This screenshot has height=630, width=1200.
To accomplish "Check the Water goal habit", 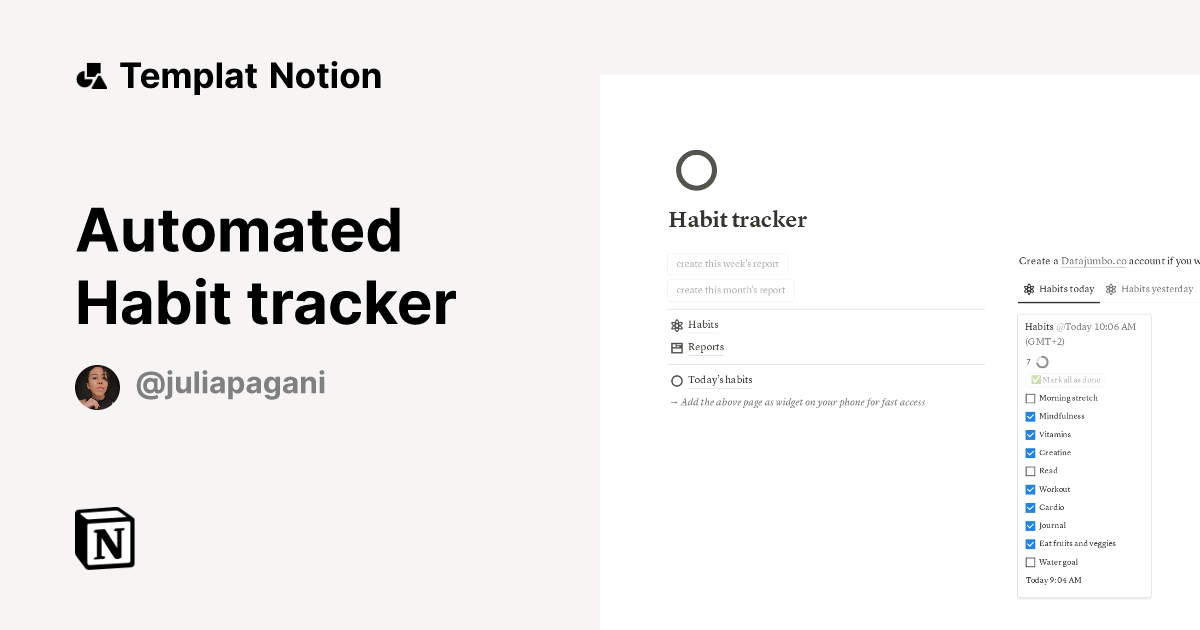I will pos(1031,562).
